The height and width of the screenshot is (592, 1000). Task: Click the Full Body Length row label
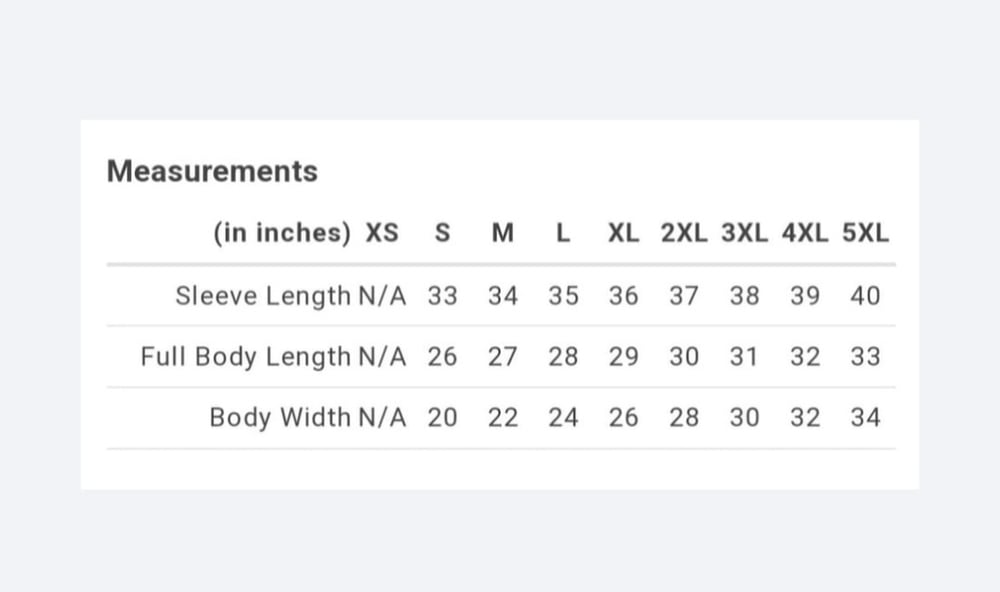246,357
